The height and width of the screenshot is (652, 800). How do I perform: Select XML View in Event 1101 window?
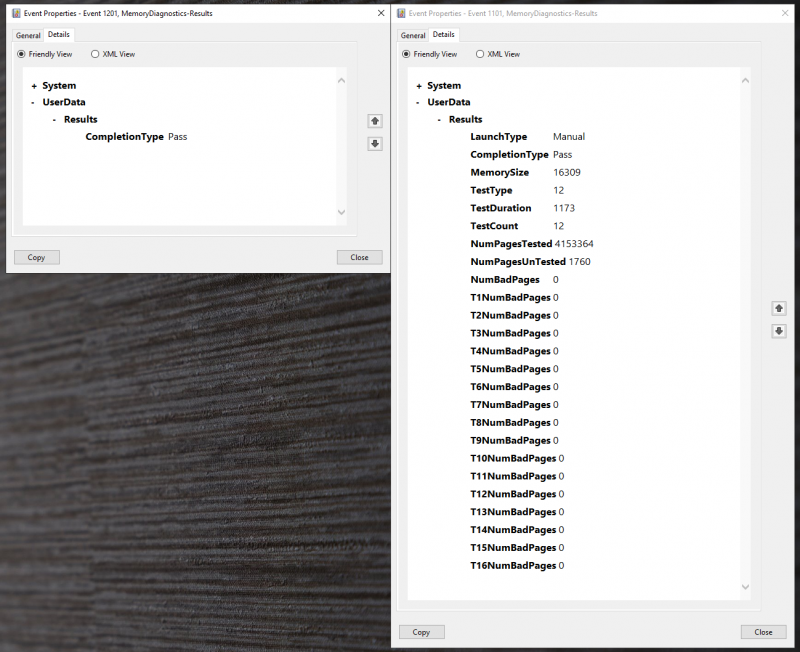click(x=480, y=54)
